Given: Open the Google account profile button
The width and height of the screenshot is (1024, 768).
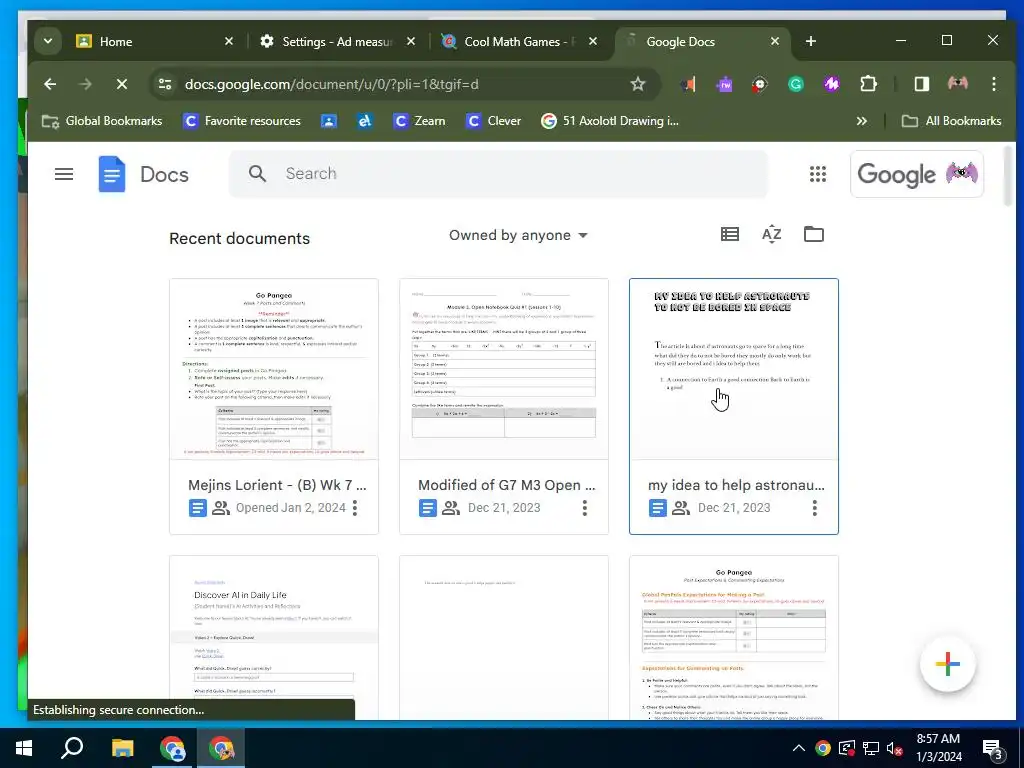Looking at the screenshot, I should point(917,174).
